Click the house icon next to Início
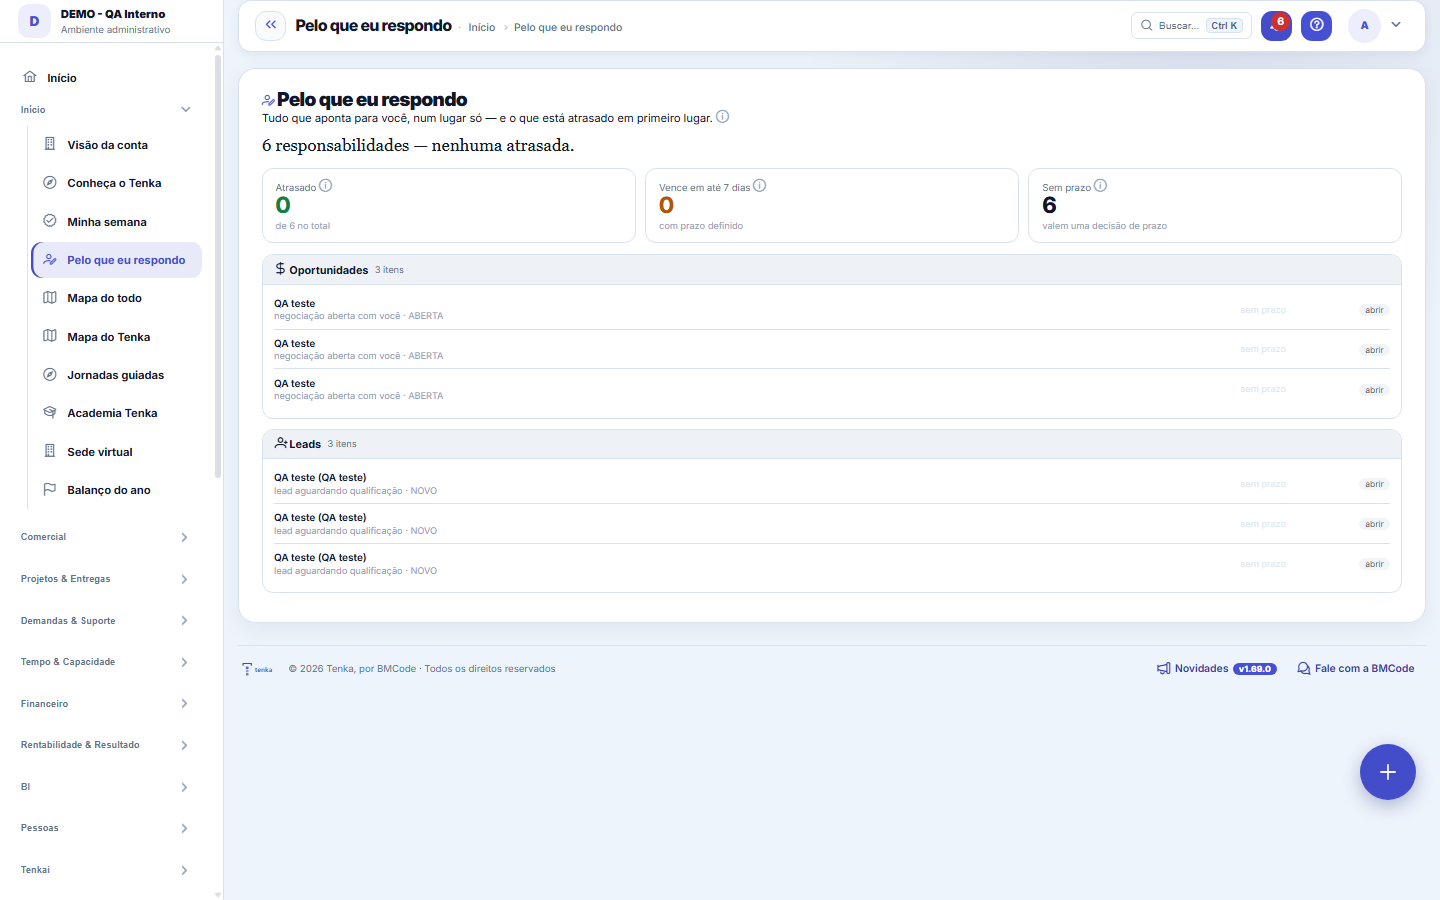This screenshot has width=1440, height=900. [x=30, y=77]
